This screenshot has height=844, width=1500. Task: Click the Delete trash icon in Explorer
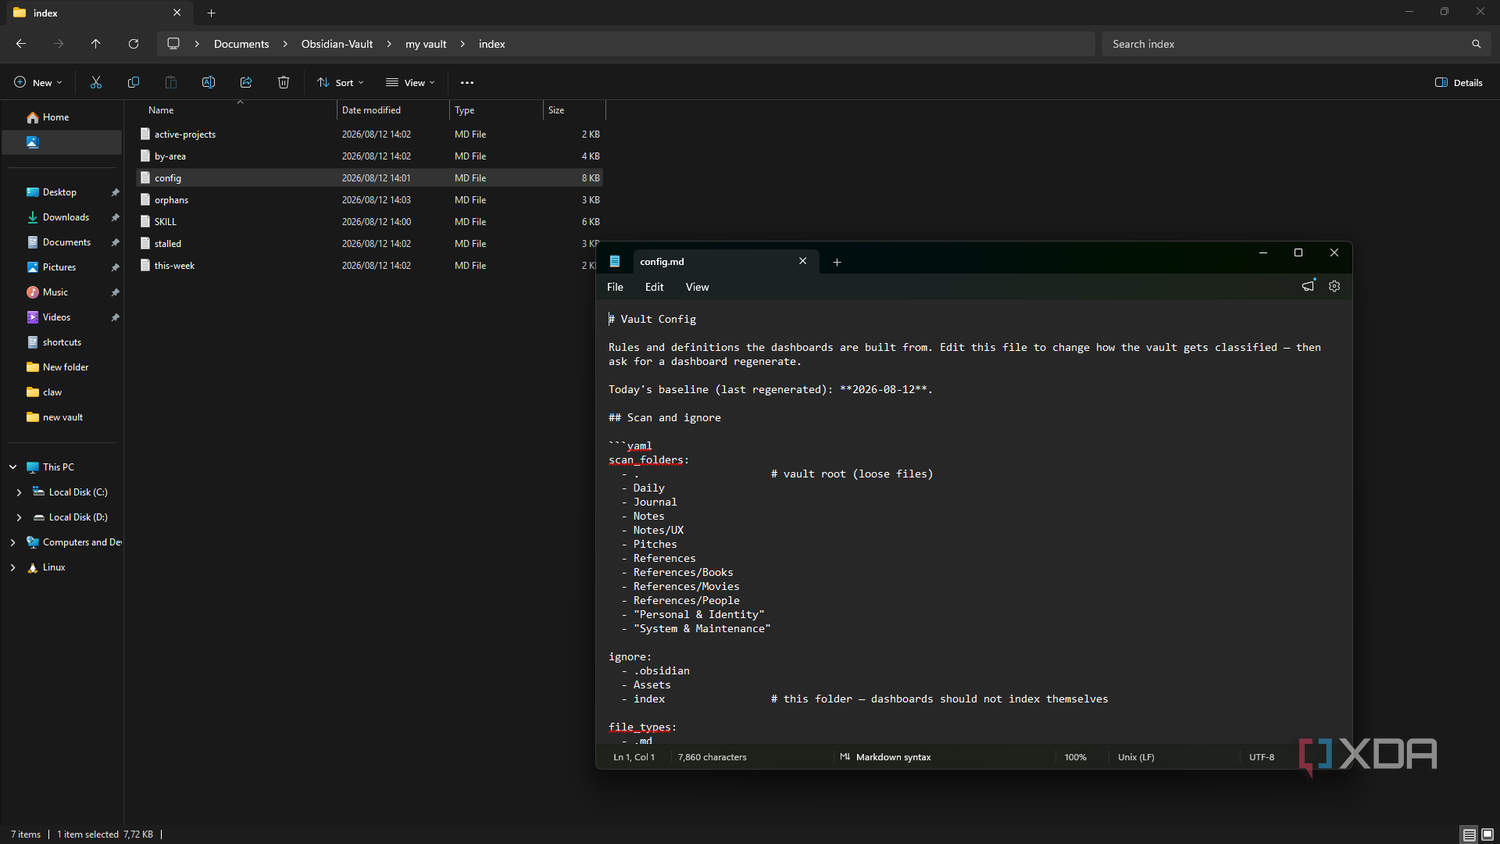pos(283,82)
